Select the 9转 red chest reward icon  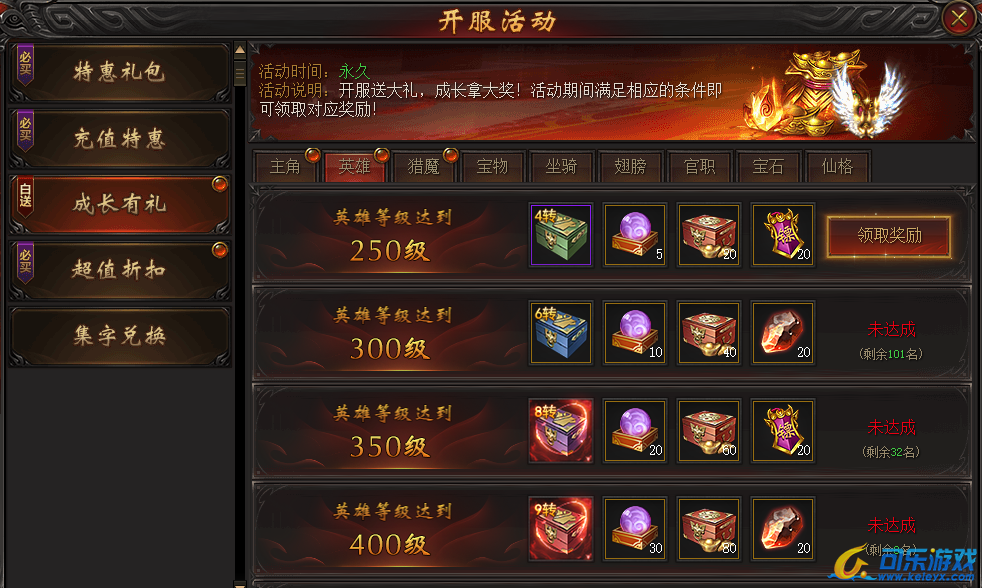[561, 529]
